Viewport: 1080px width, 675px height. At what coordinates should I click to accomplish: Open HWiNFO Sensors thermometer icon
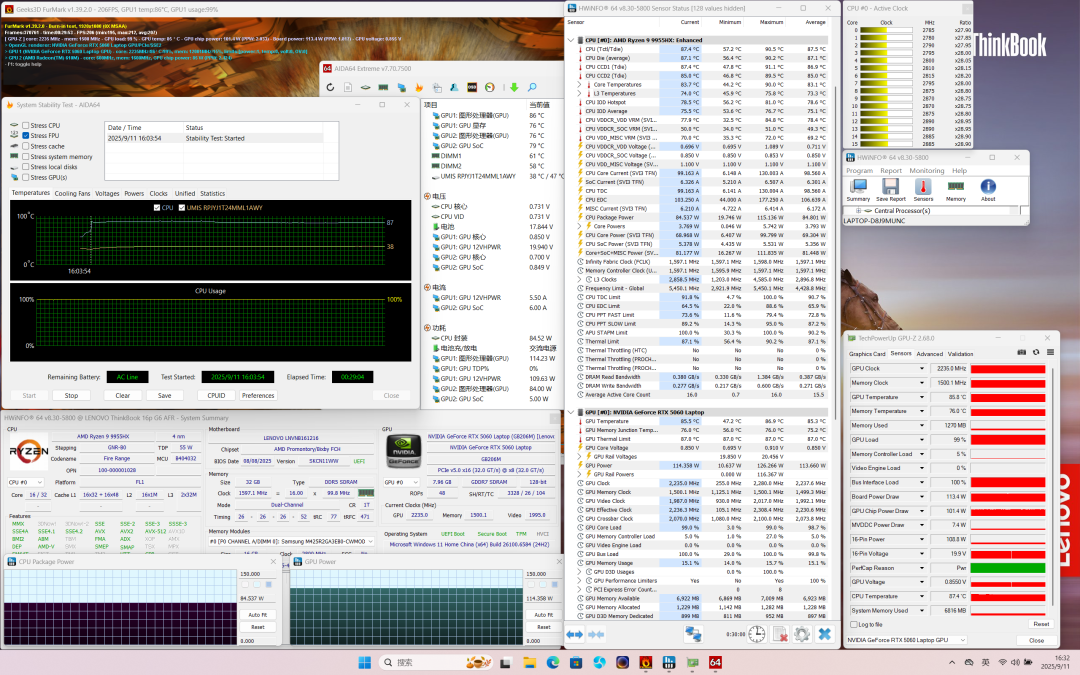coord(923,189)
